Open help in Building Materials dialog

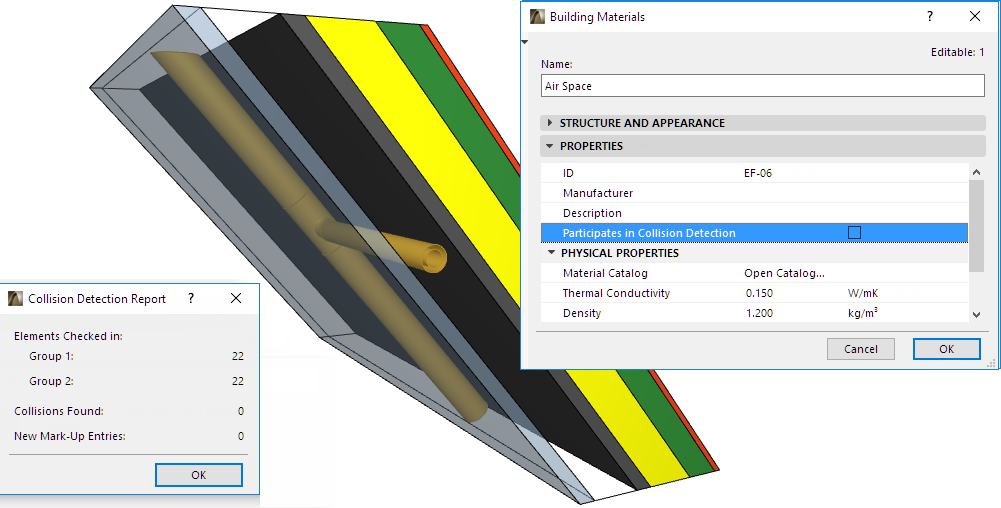(930, 17)
